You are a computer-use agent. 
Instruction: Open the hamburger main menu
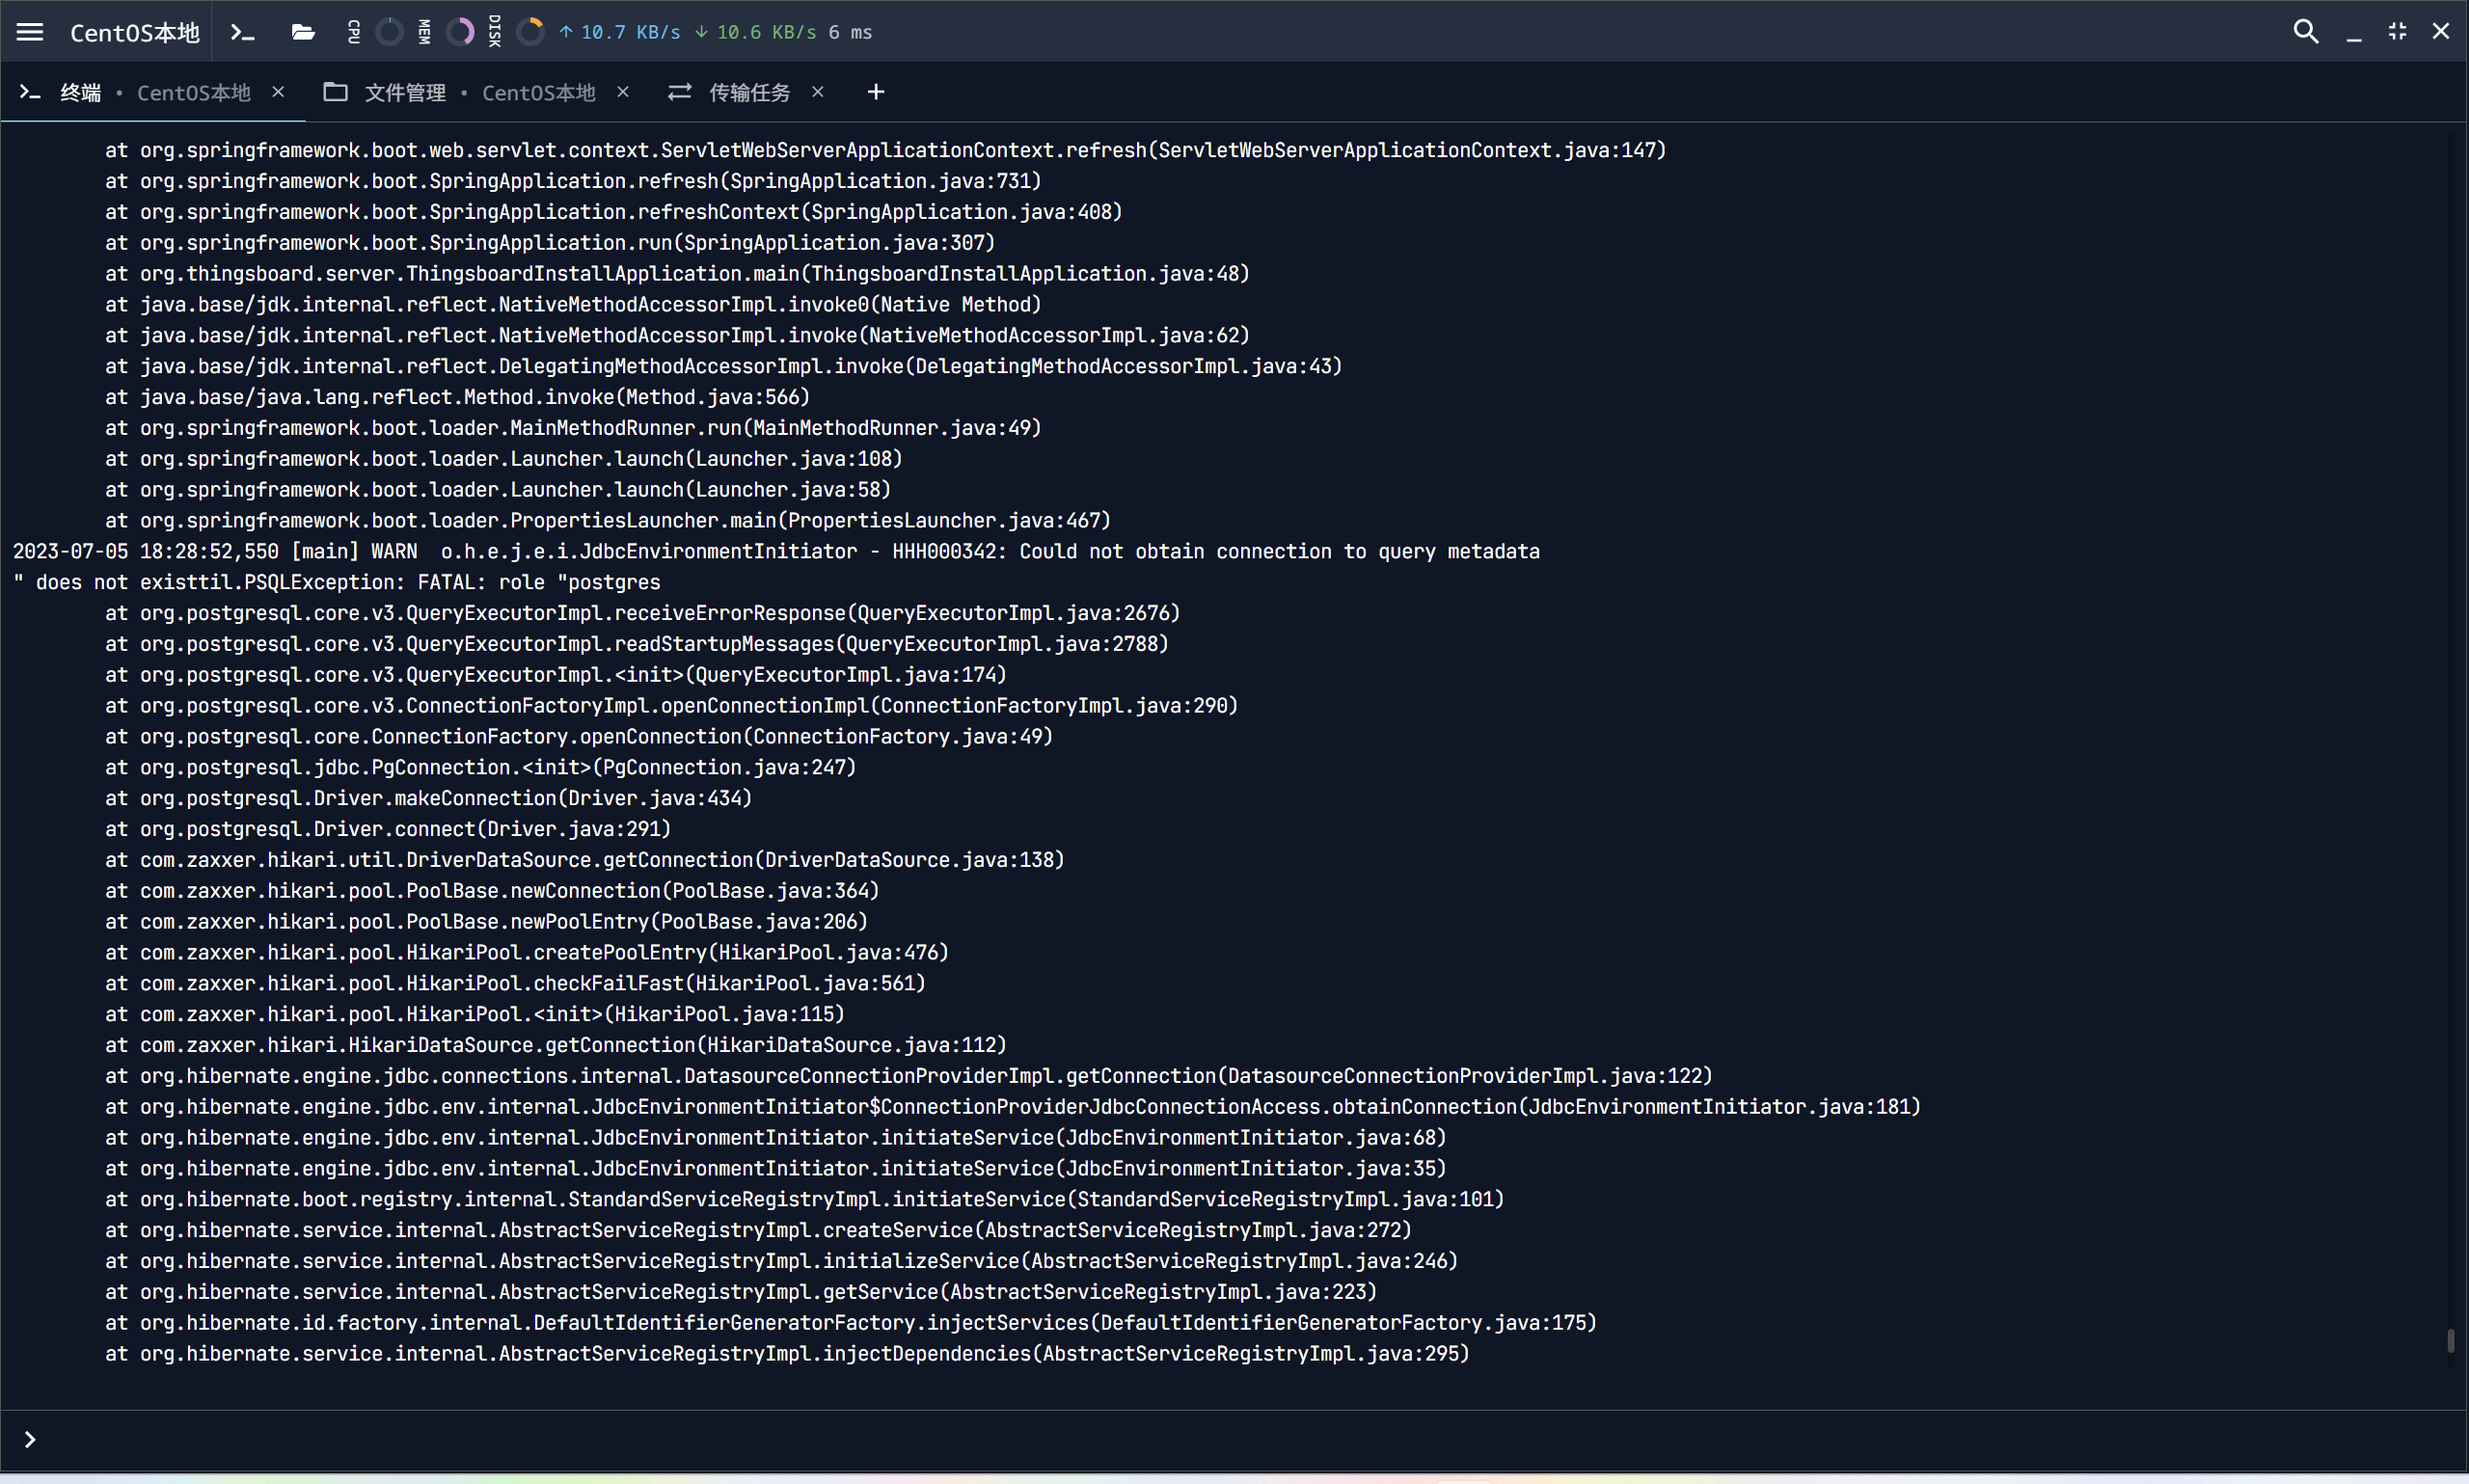pos(30,31)
